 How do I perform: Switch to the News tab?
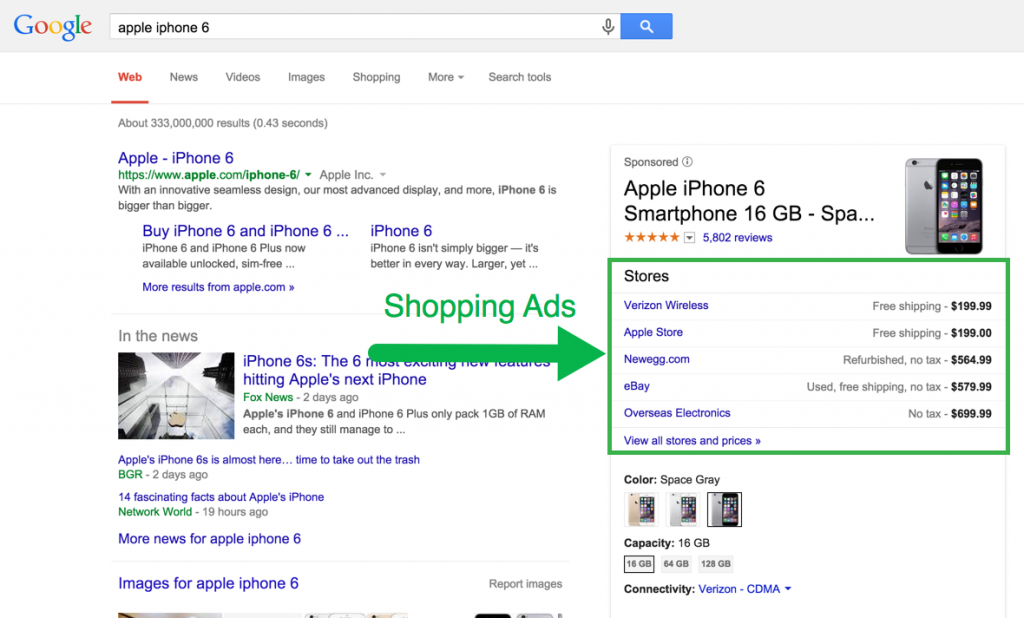184,77
